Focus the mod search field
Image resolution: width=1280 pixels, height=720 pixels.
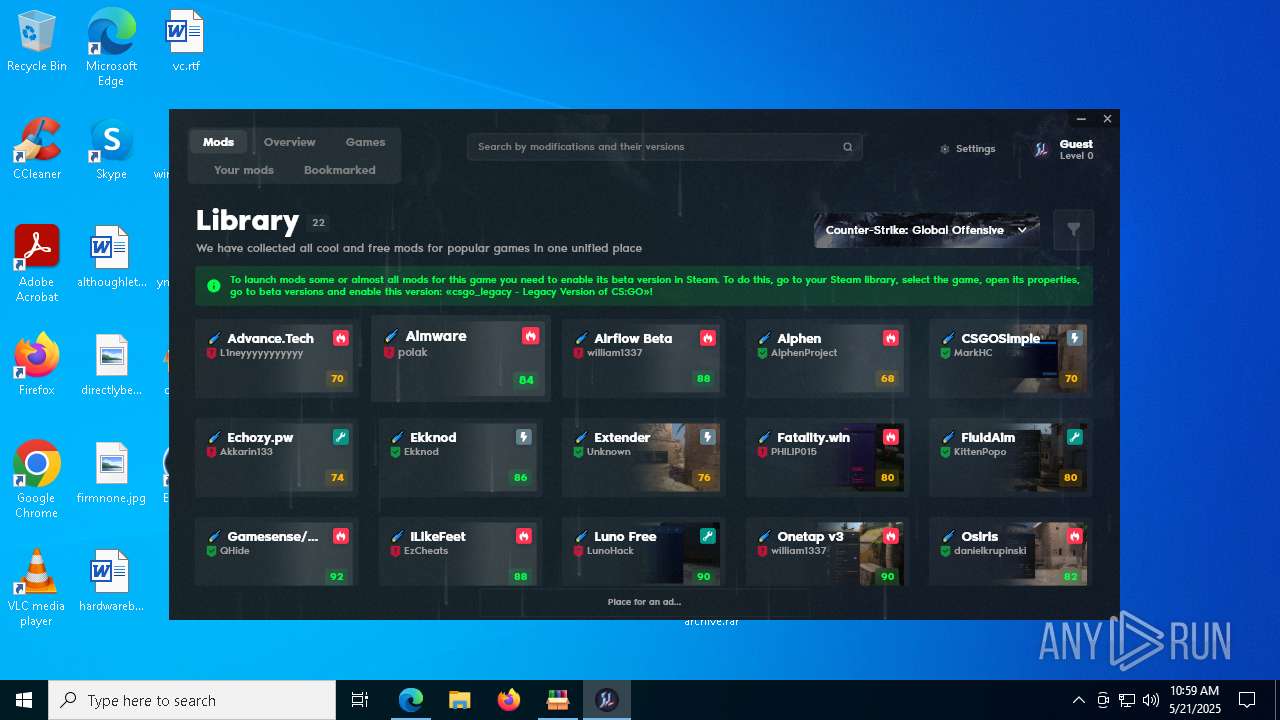665,147
